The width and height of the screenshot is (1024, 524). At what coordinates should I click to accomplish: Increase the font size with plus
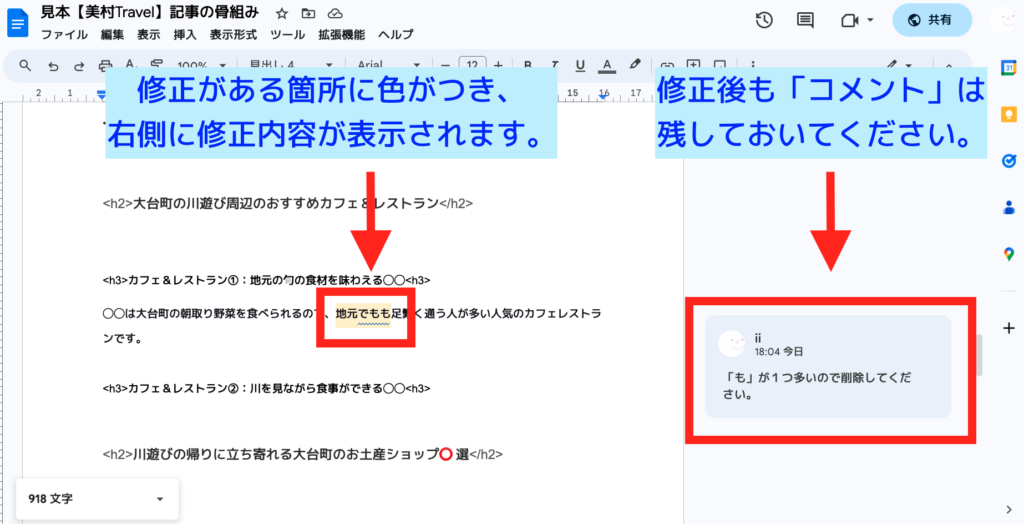pyautogui.click(x=498, y=65)
